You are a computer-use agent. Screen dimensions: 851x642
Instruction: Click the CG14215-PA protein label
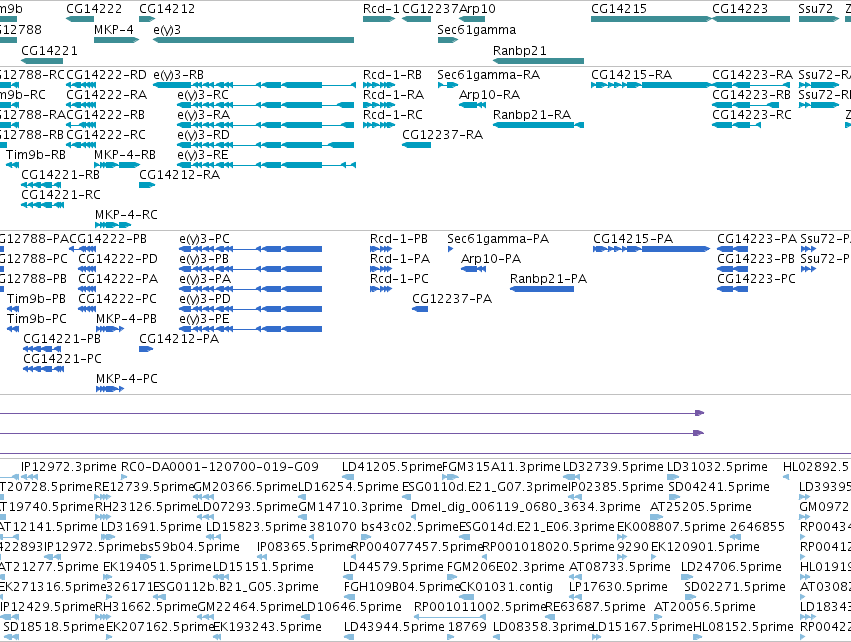click(x=633, y=239)
